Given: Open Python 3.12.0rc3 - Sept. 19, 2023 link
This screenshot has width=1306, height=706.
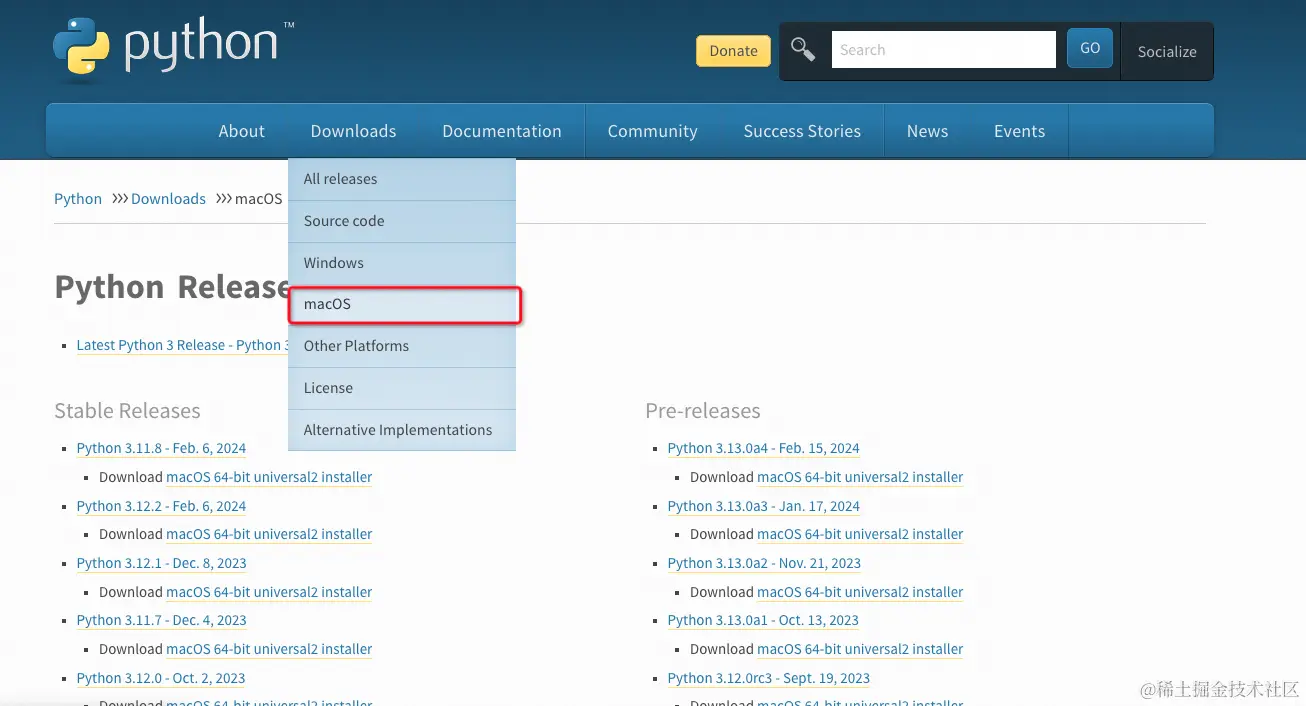Looking at the screenshot, I should (x=769, y=678).
